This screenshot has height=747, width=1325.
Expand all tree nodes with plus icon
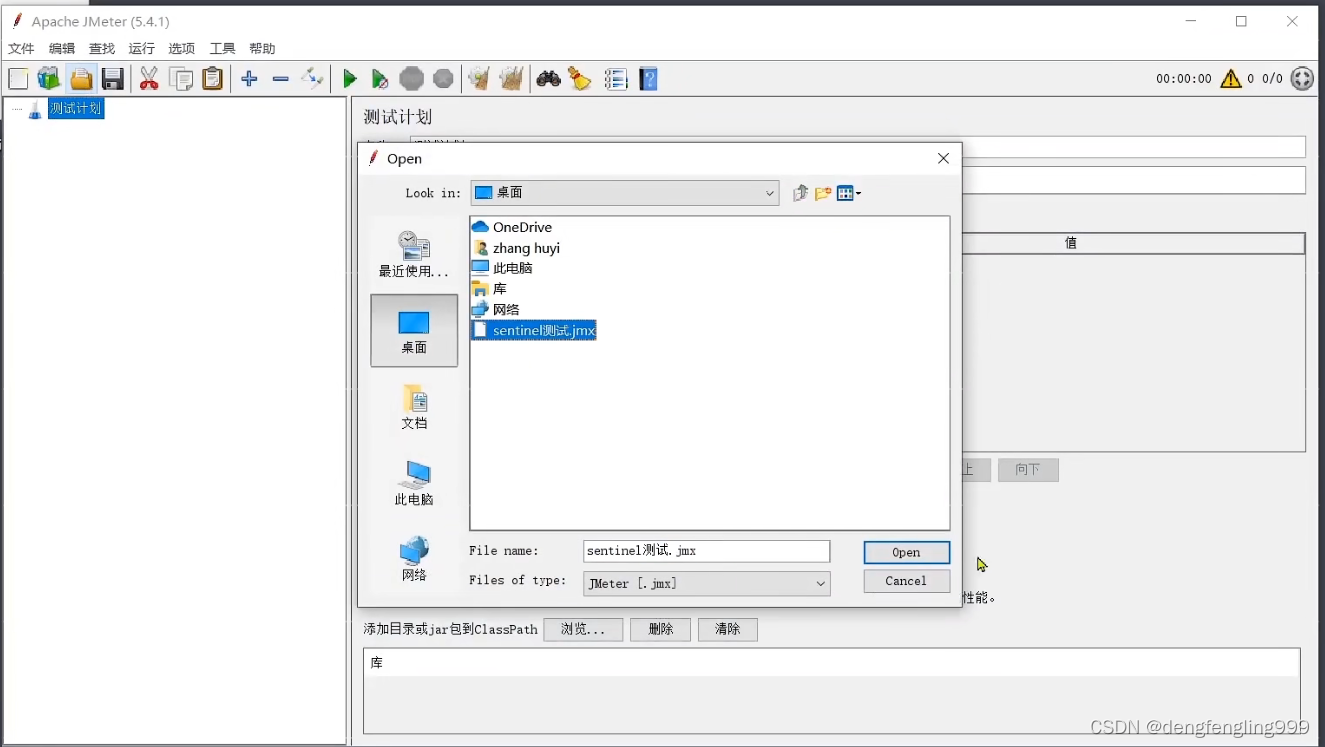pyautogui.click(x=249, y=79)
